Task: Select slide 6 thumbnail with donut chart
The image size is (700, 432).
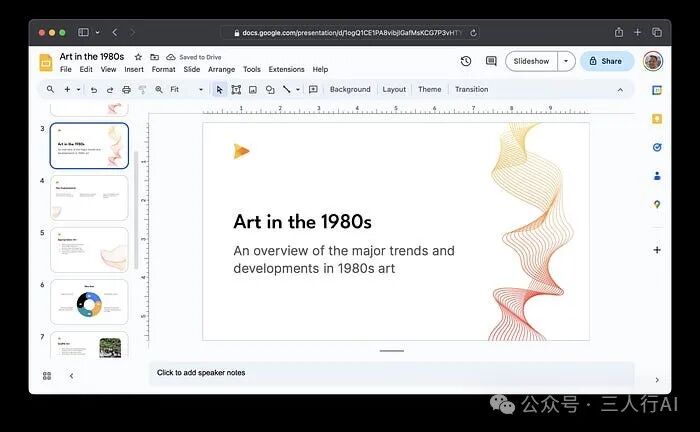Action: pos(89,302)
